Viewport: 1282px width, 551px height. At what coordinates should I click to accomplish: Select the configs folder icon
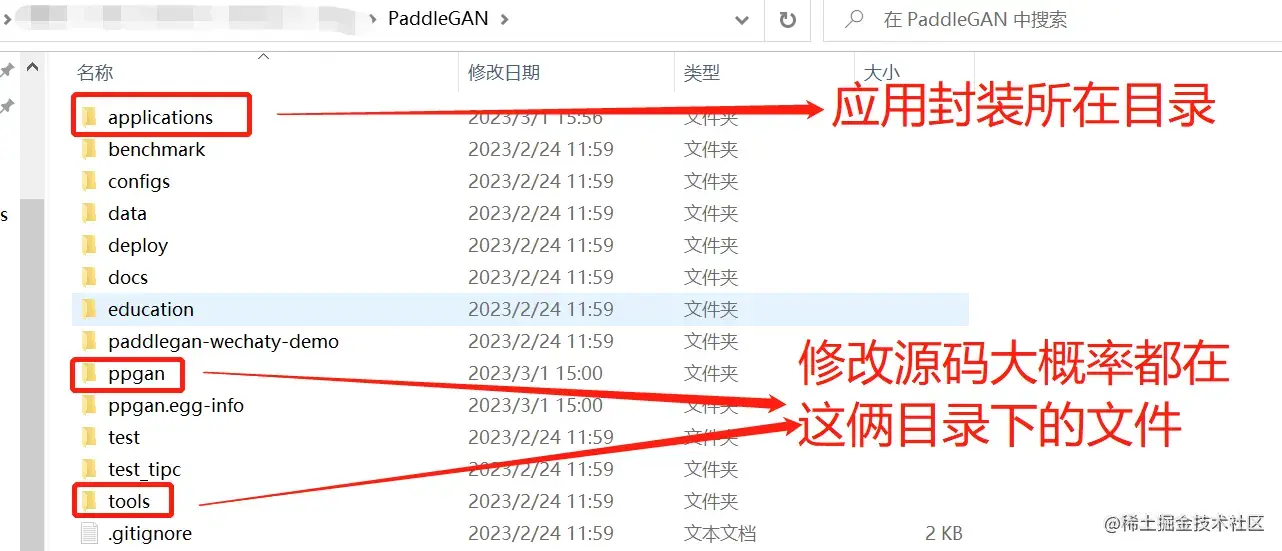tap(90, 182)
